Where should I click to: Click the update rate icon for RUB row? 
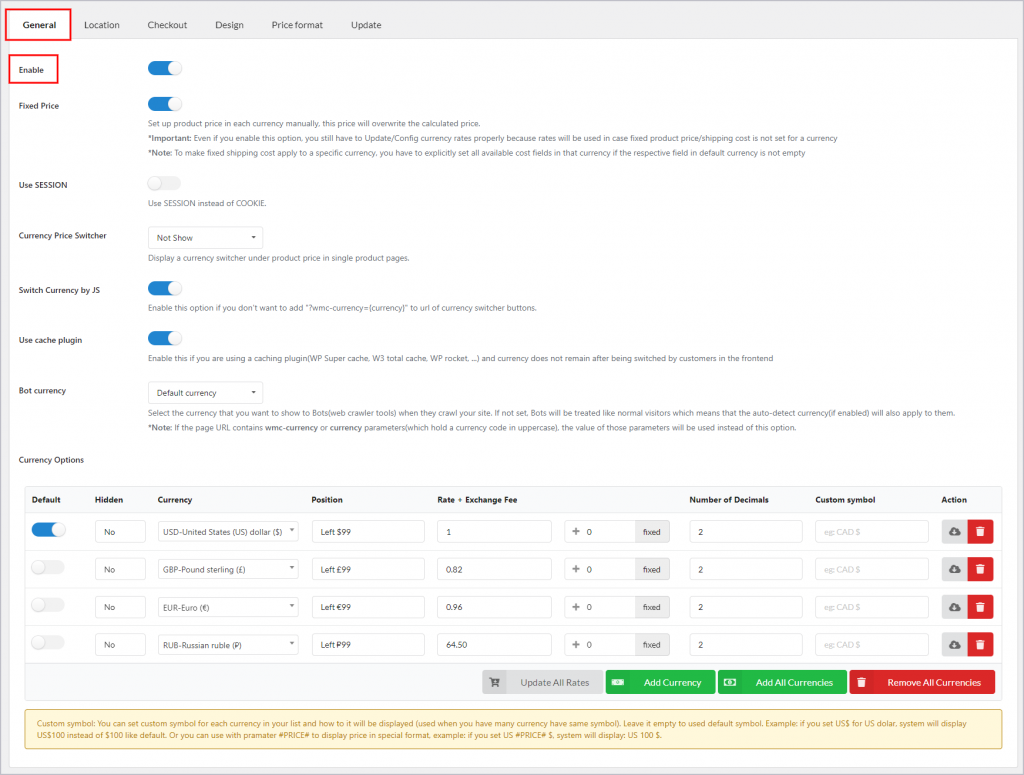(954, 644)
